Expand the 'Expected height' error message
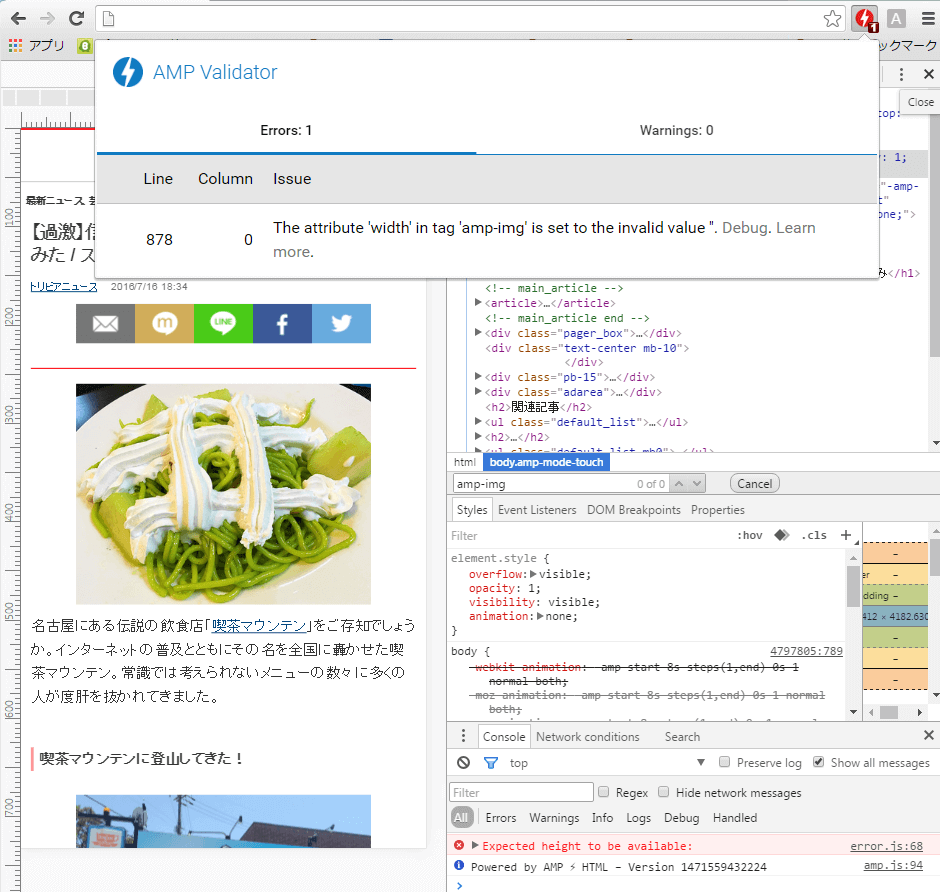The width and height of the screenshot is (940, 892). click(x=476, y=846)
